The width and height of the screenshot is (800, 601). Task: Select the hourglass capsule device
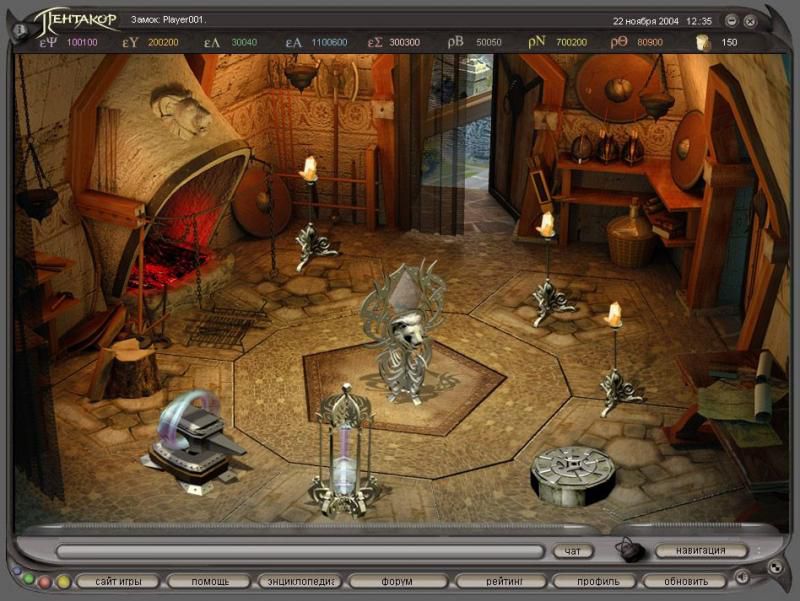343,449
